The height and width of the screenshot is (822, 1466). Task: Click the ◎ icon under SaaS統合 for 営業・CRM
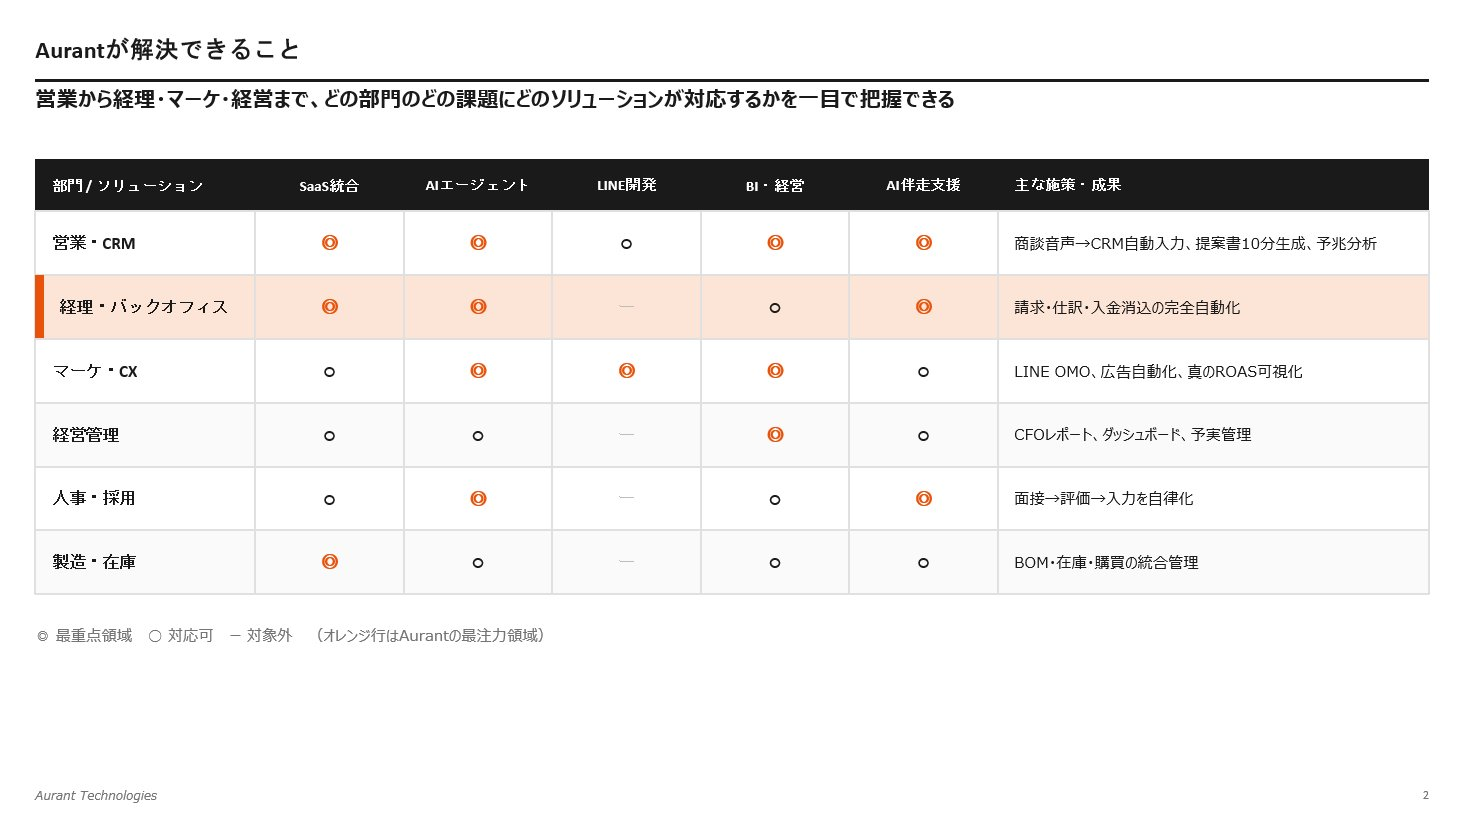click(x=329, y=242)
